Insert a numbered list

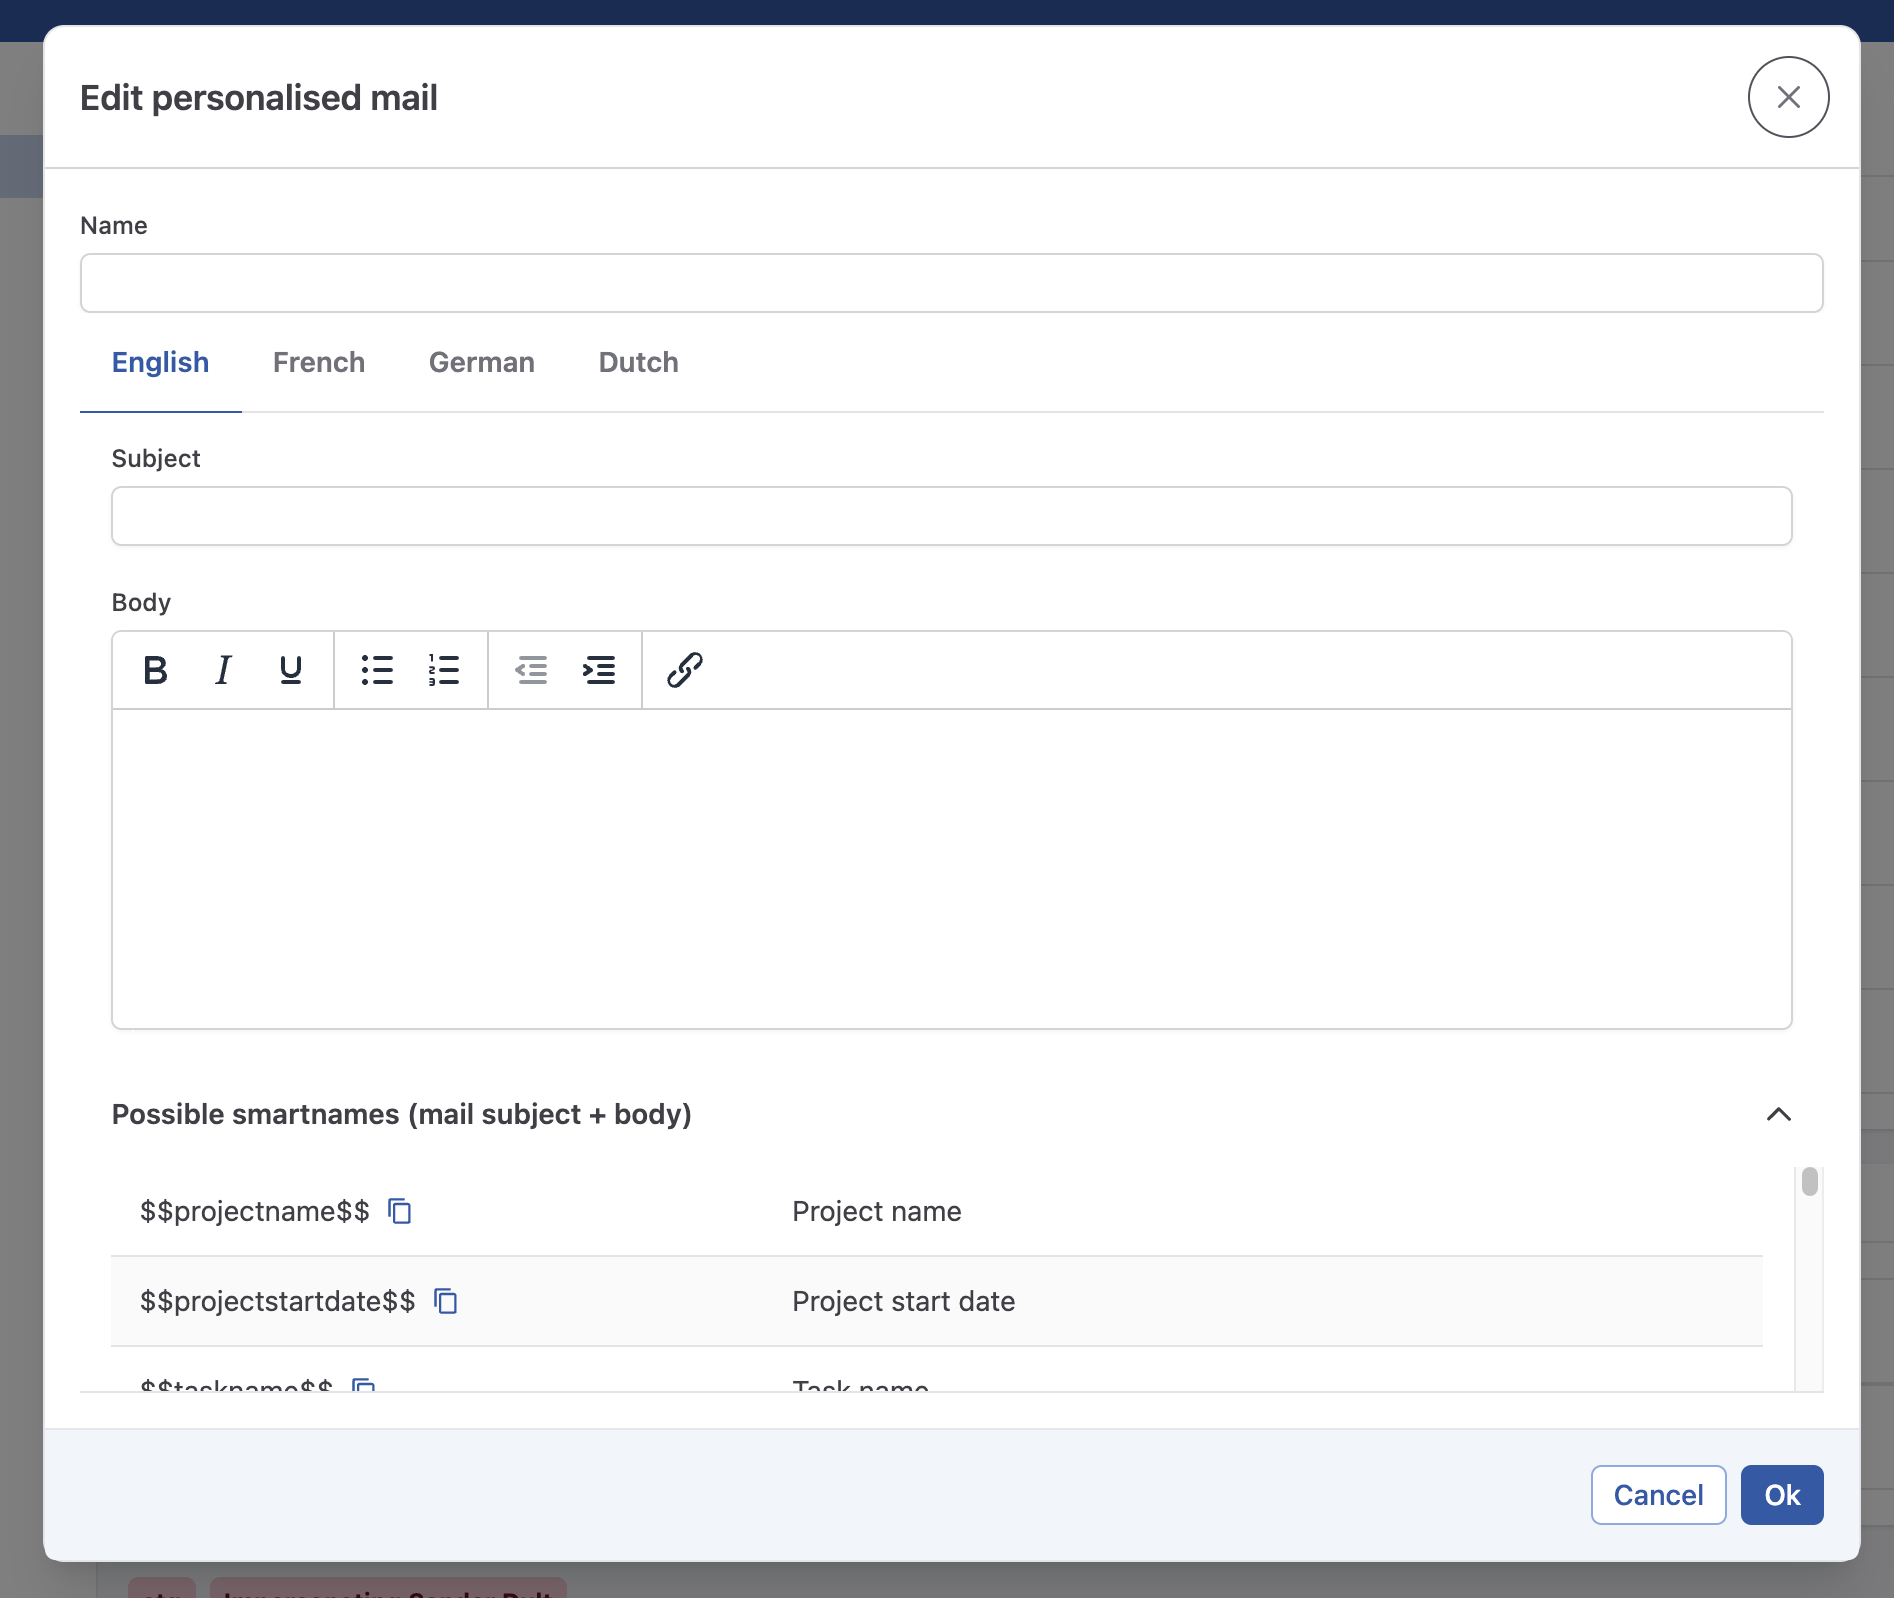(x=443, y=670)
